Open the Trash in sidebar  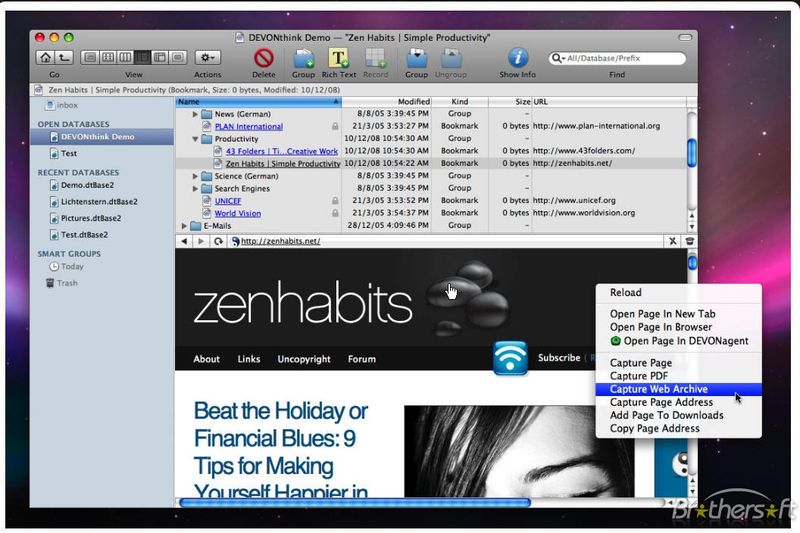[x=62, y=283]
